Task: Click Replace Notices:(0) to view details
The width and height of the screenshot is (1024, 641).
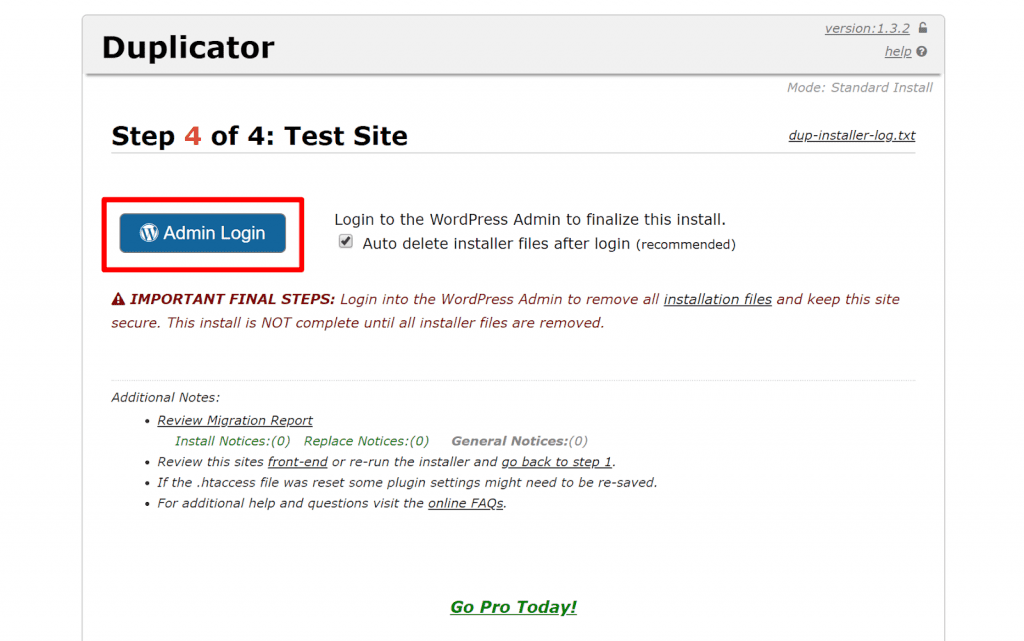Action: [x=365, y=440]
